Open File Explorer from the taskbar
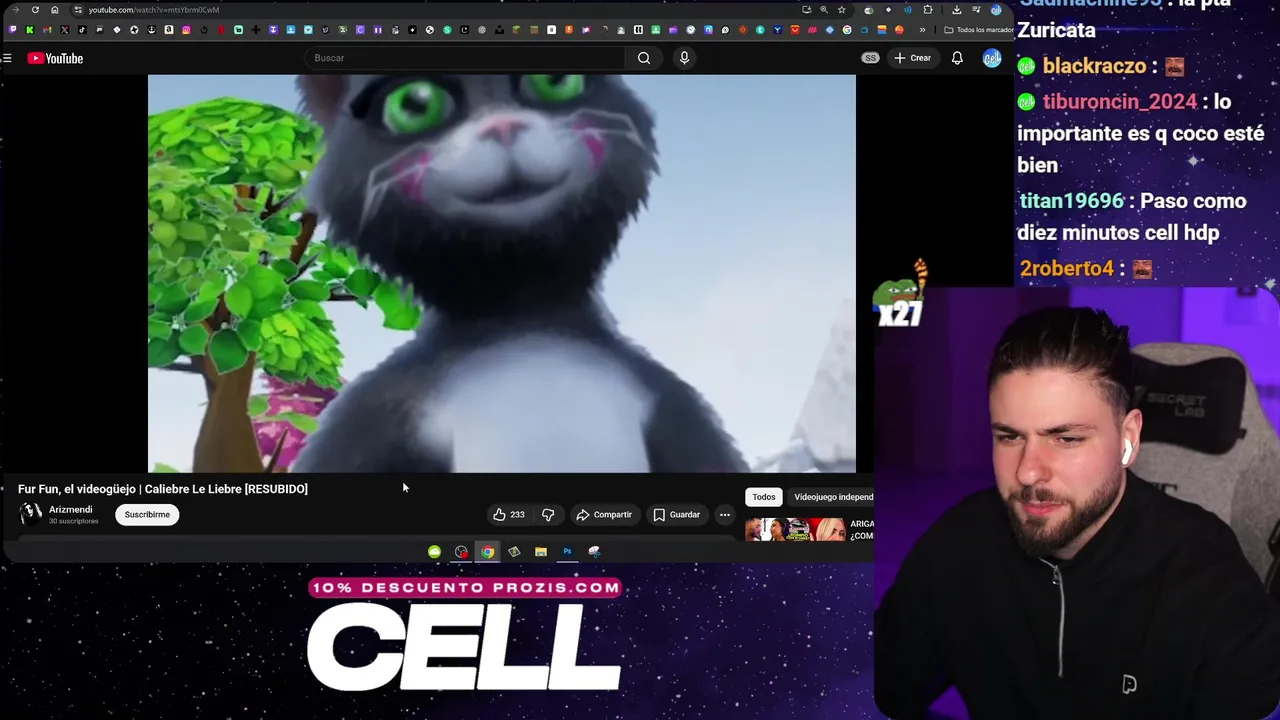This screenshot has height=720, width=1280. [541, 552]
